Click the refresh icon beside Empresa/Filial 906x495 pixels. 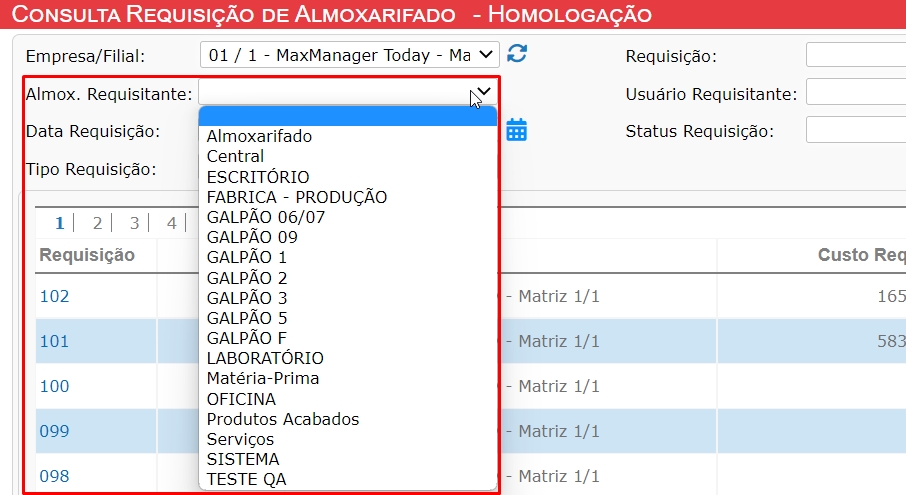tap(517, 54)
